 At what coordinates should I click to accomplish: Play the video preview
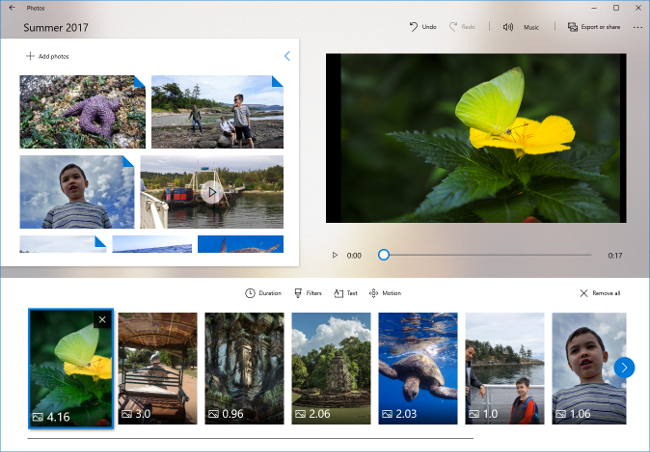point(335,256)
